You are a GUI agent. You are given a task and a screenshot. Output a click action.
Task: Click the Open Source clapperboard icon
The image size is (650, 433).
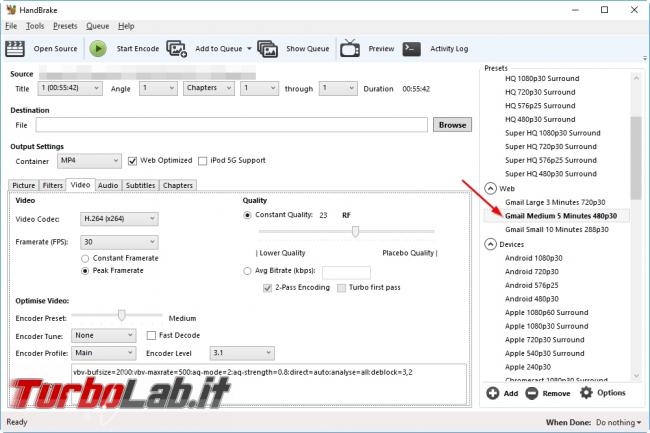15,49
